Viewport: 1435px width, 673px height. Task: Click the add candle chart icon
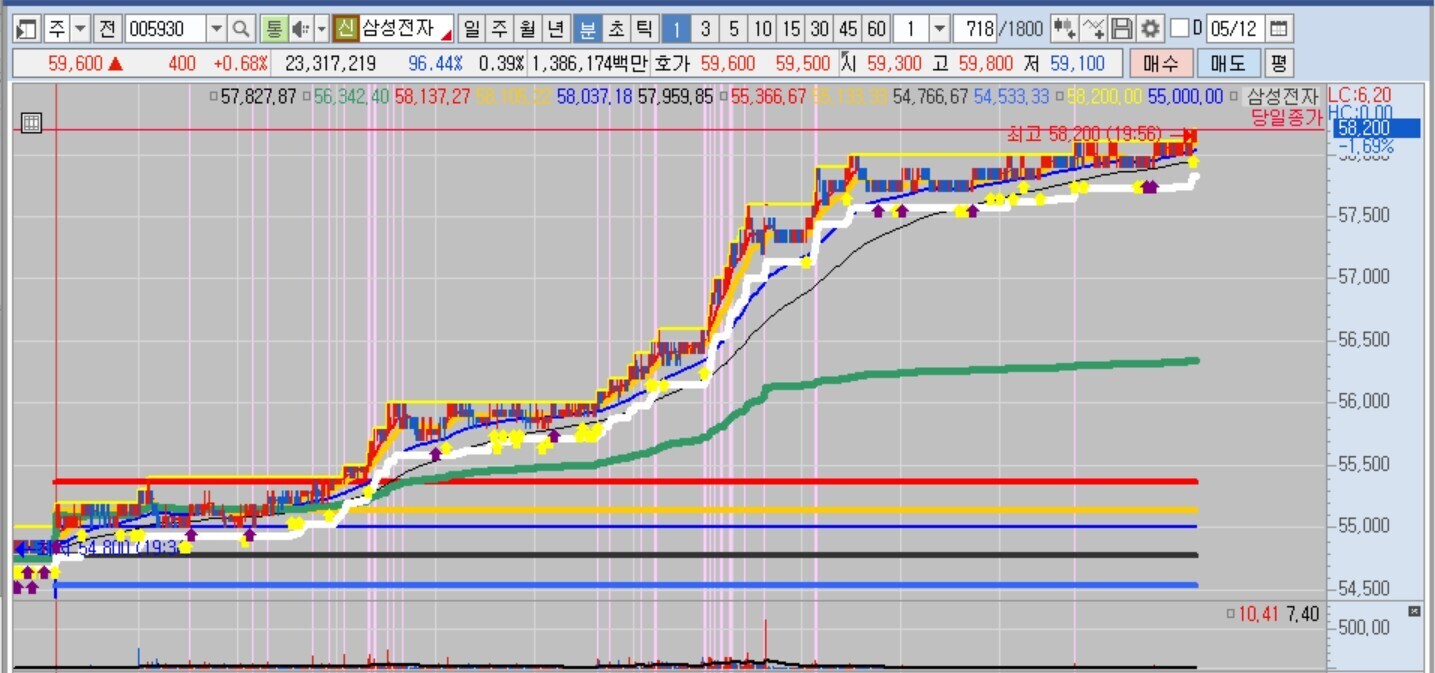coord(1066,28)
